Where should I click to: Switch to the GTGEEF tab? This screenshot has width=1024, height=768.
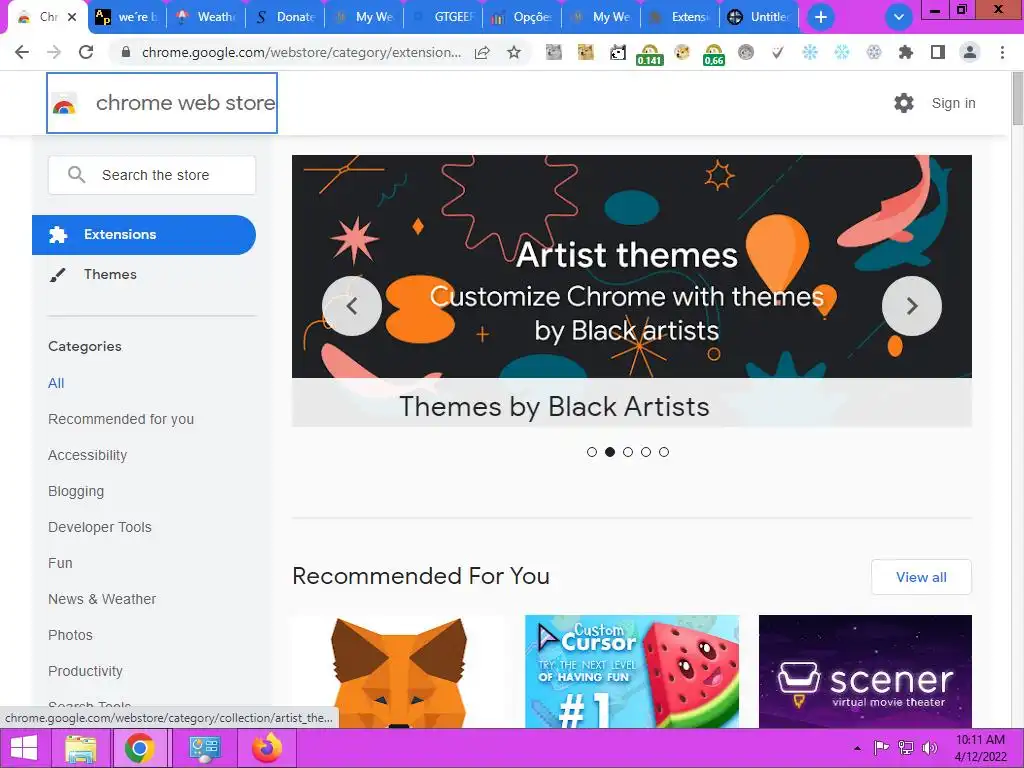[x=443, y=17]
